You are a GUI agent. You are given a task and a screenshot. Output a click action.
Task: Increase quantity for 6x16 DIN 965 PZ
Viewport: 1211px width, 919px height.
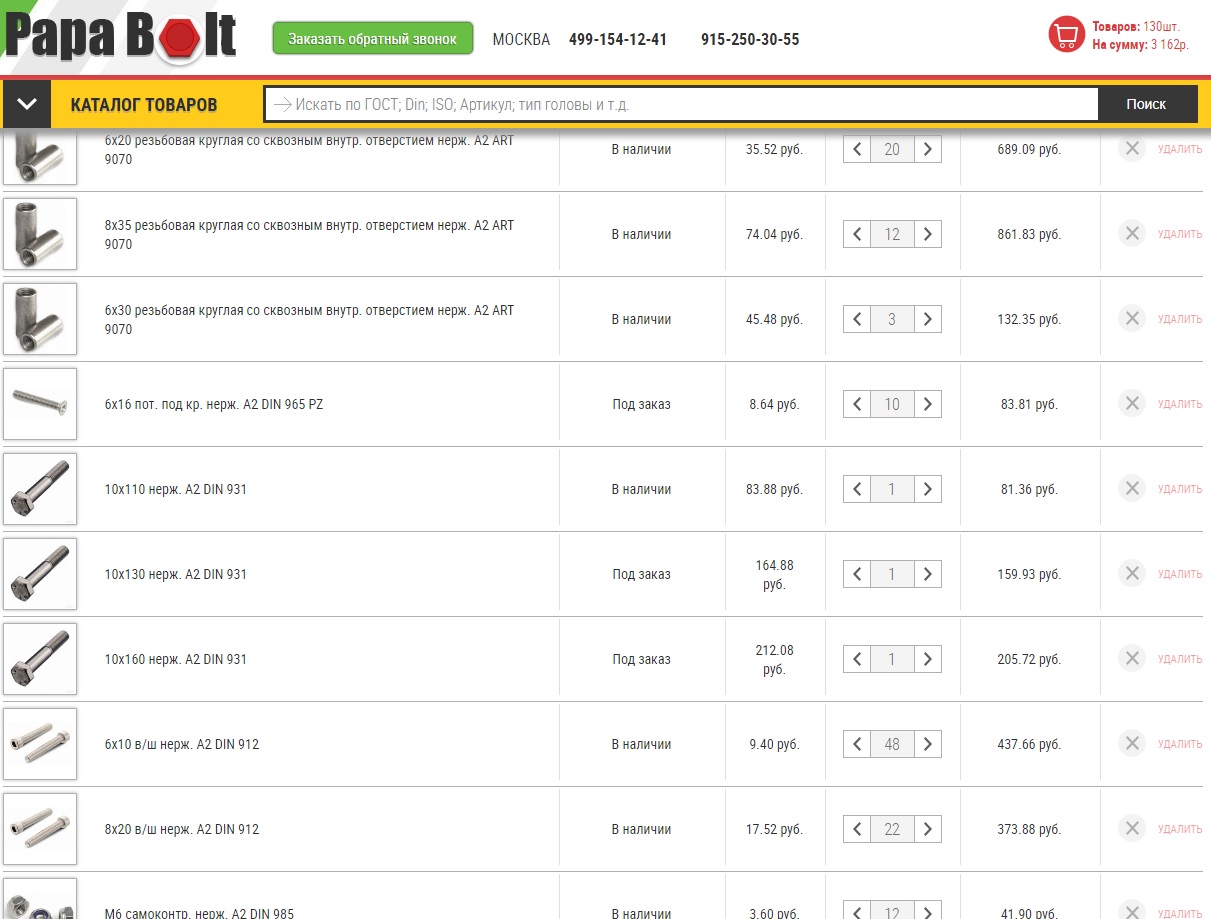pyautogui.click(x=928, y=405)
